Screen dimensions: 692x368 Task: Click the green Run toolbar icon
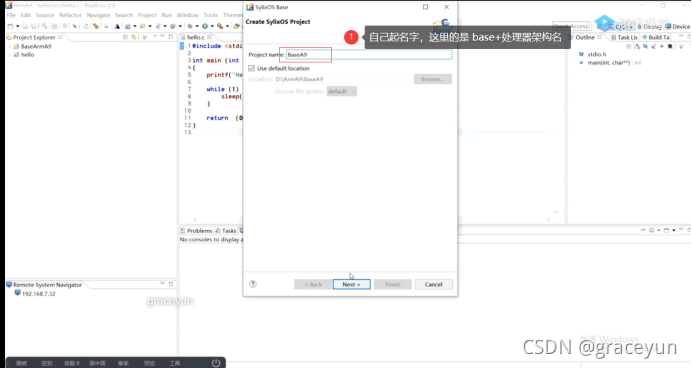(205, 26)
